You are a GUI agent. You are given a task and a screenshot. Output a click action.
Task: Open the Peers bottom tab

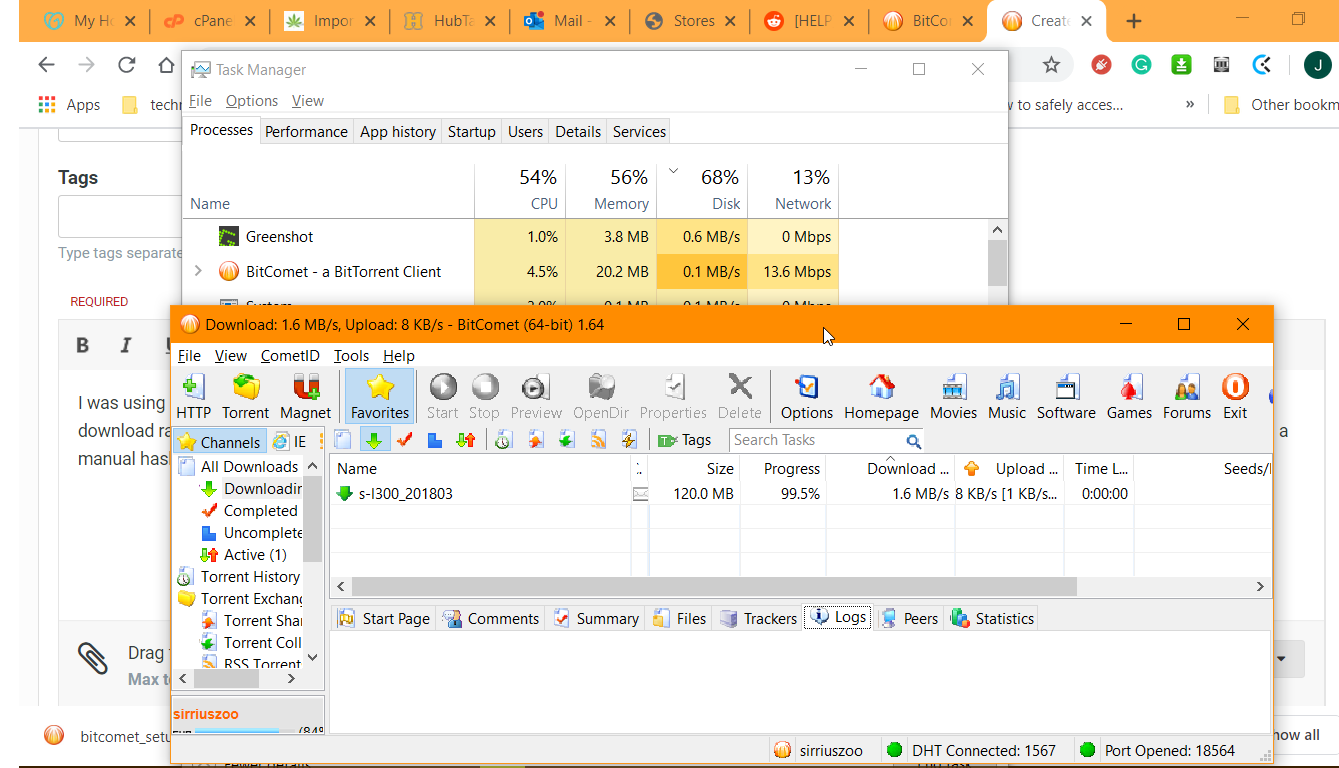click(x=909, y=619)
